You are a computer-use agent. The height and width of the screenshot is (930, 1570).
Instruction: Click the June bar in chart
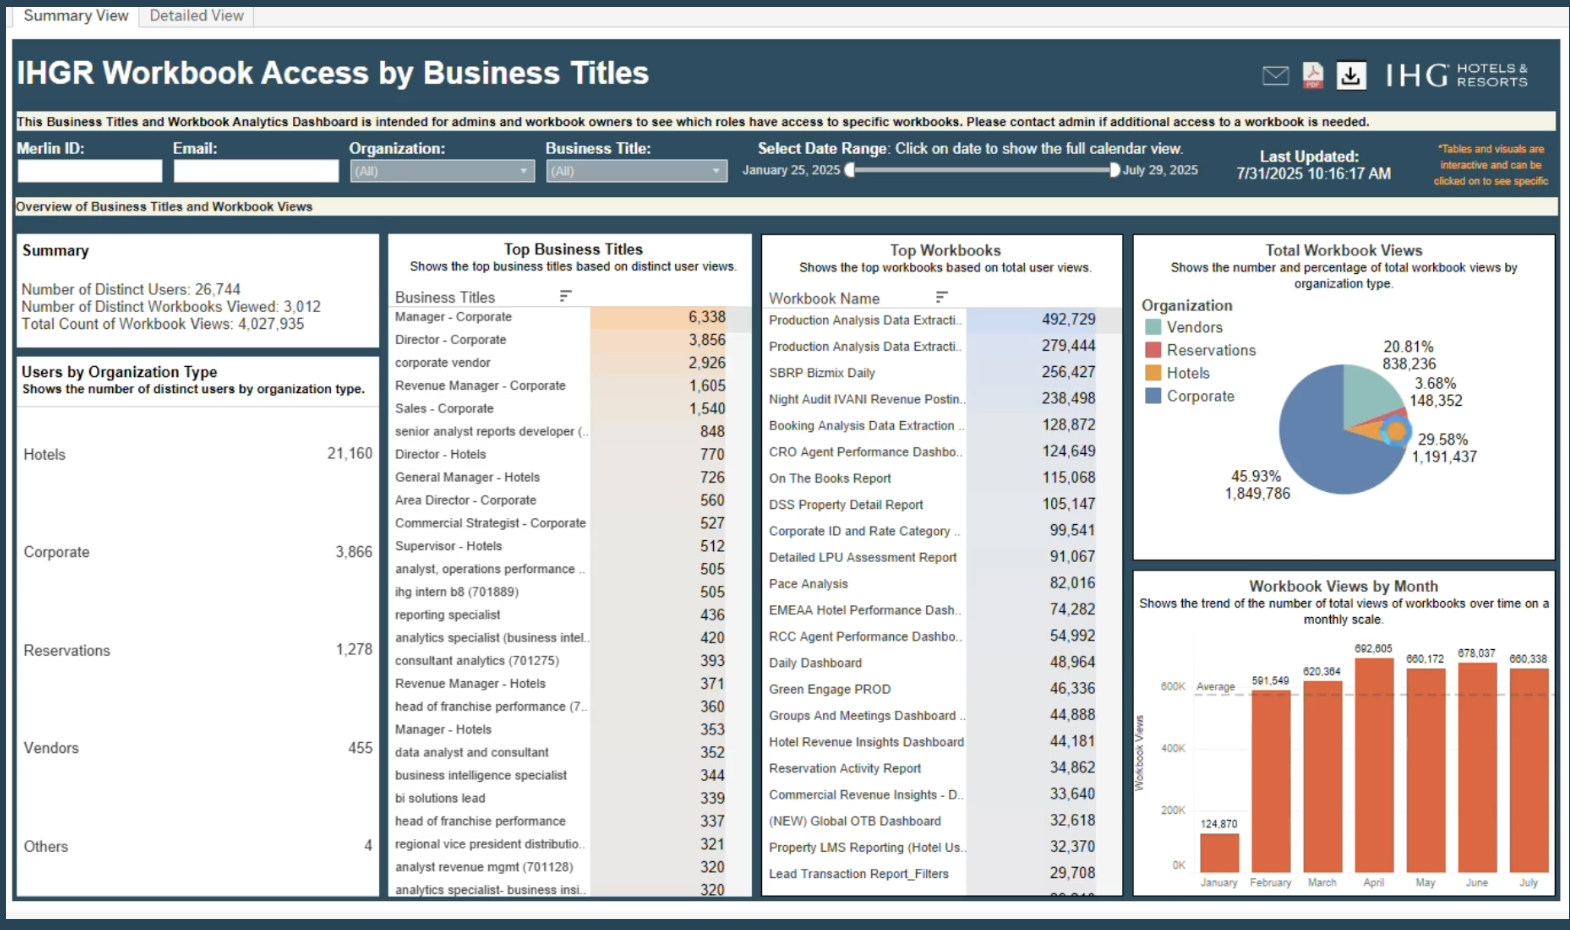pyautogui.click(x=1477, y=768)
